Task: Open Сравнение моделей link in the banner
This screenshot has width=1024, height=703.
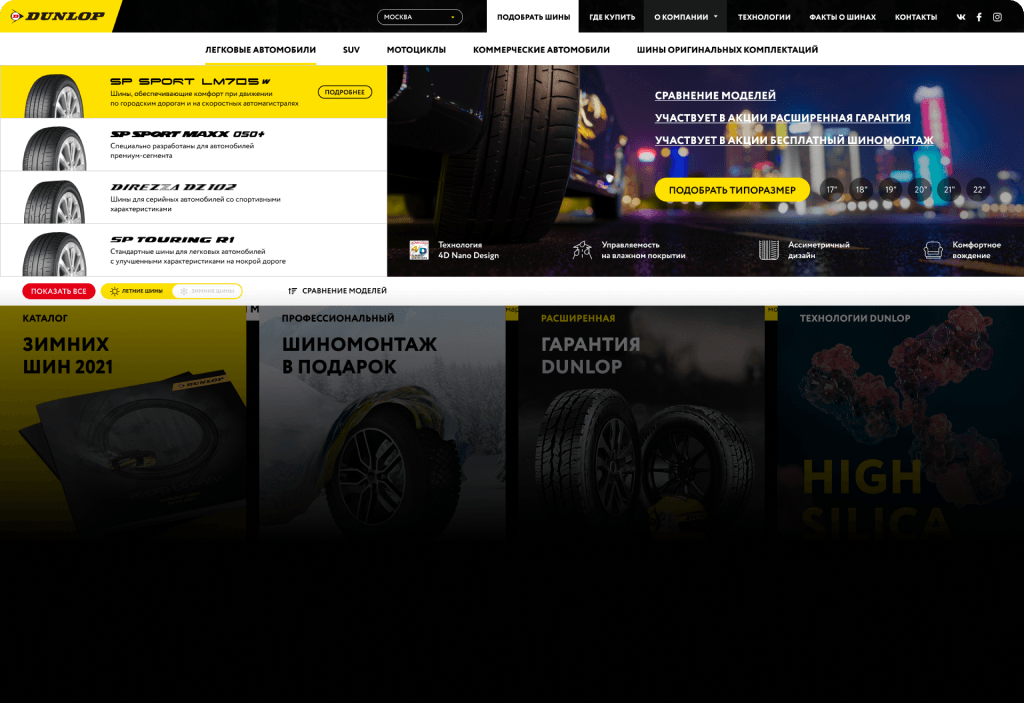Action: coord(715,95)
